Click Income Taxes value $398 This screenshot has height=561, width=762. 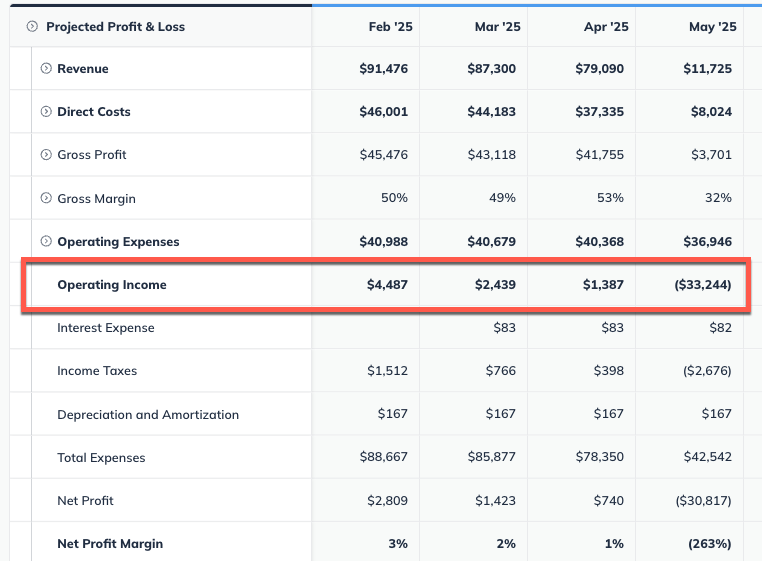pos(608,371)
